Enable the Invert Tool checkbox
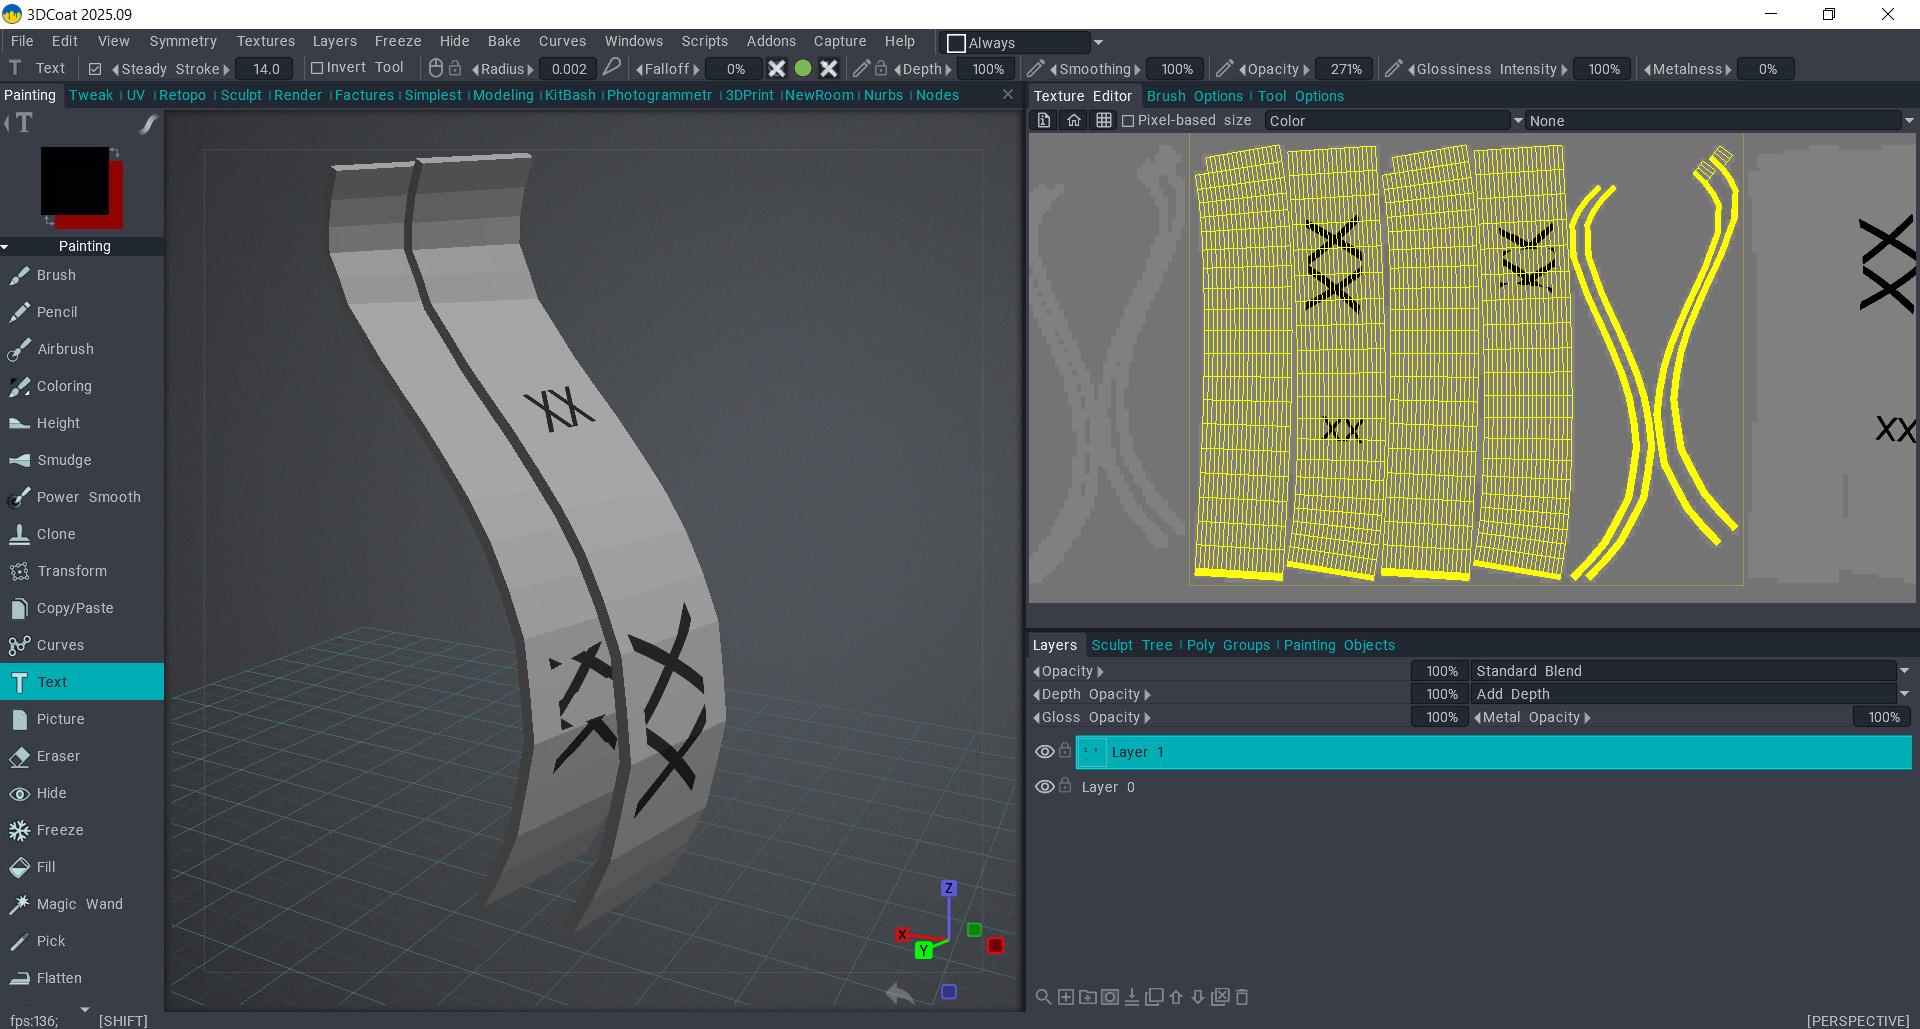The image size is (1920, 1029). (x=317, y=68)
